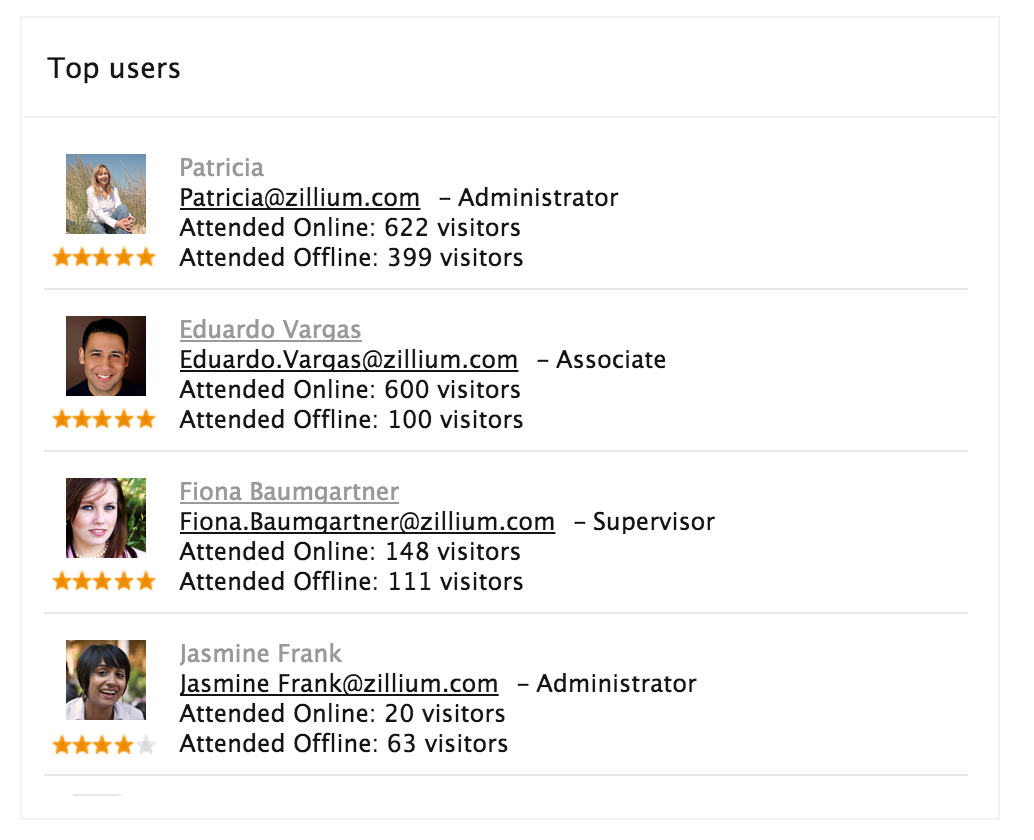Click the Eduardo.Vargas@zillium.com email link
Screen dimensions: 1034x840
[x=348, y=360]
